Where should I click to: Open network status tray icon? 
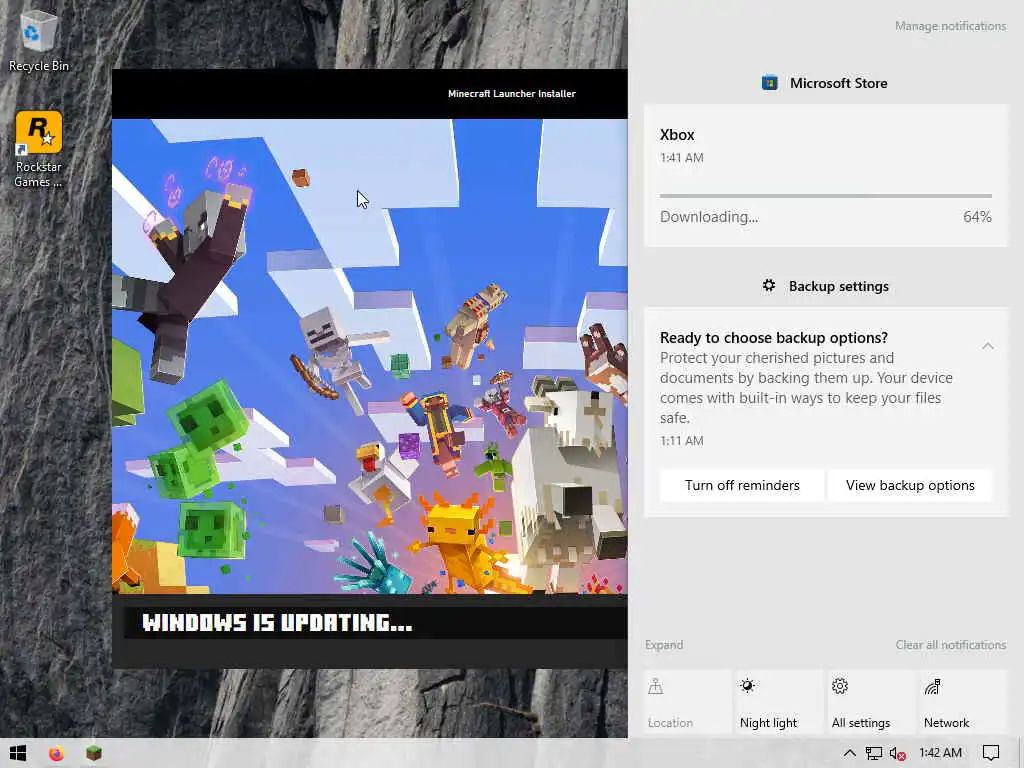[x=873, y=754]
